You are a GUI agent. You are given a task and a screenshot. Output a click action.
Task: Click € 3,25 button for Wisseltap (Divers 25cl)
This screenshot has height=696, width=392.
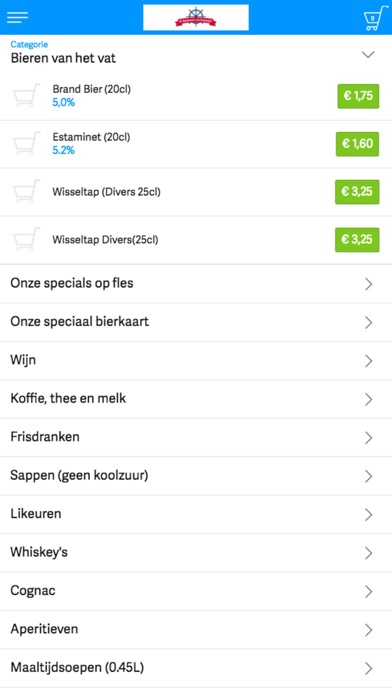(x=357, y=192)
